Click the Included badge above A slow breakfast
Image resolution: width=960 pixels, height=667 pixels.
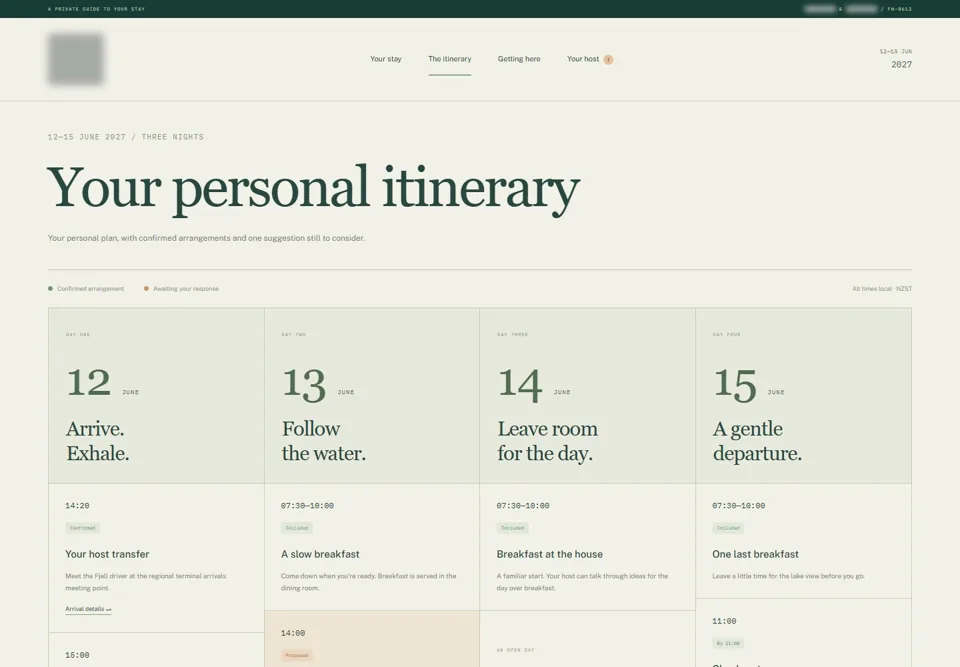(297, 528)
